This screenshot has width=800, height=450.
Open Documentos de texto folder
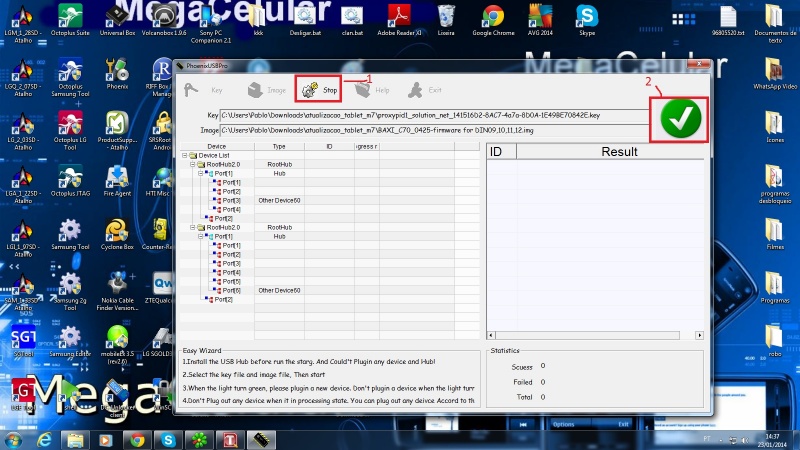point(774,23)
